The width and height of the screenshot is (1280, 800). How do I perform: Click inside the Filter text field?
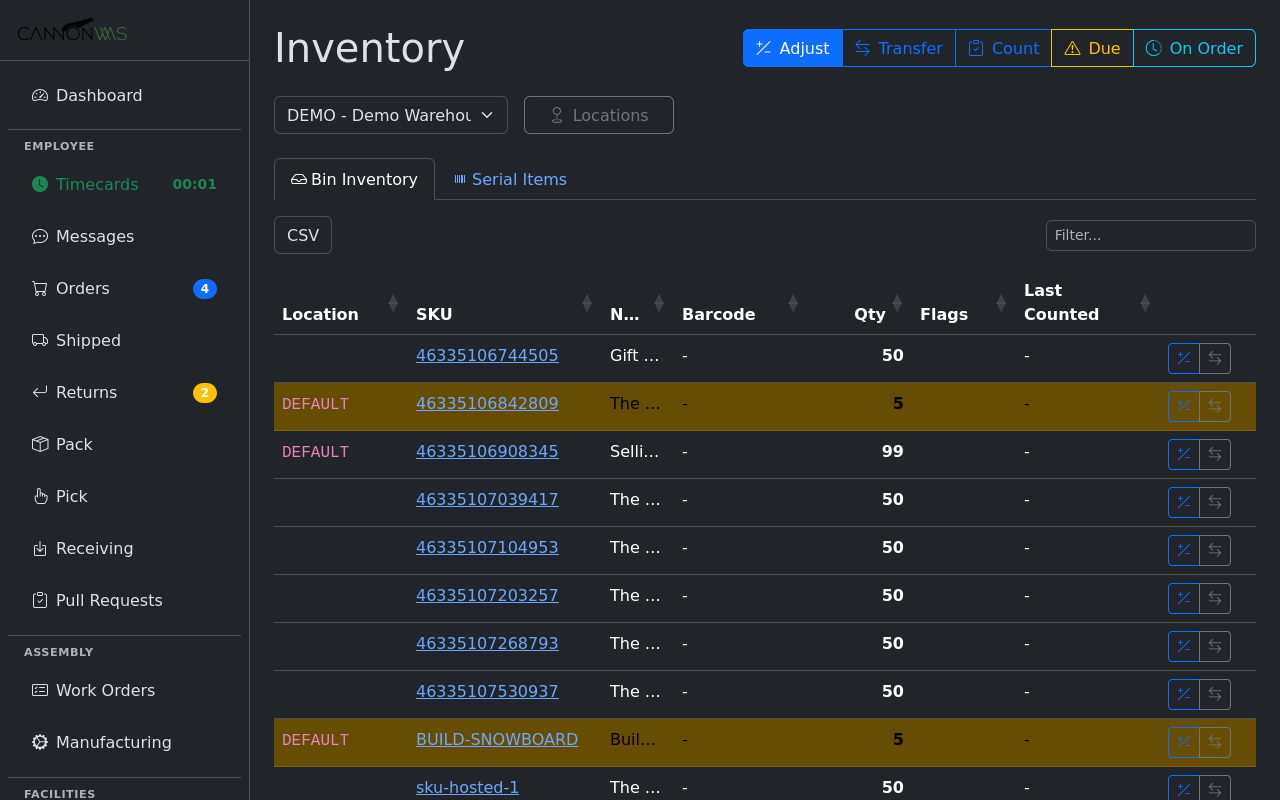pyautogui.click(x=1150, y=235)
